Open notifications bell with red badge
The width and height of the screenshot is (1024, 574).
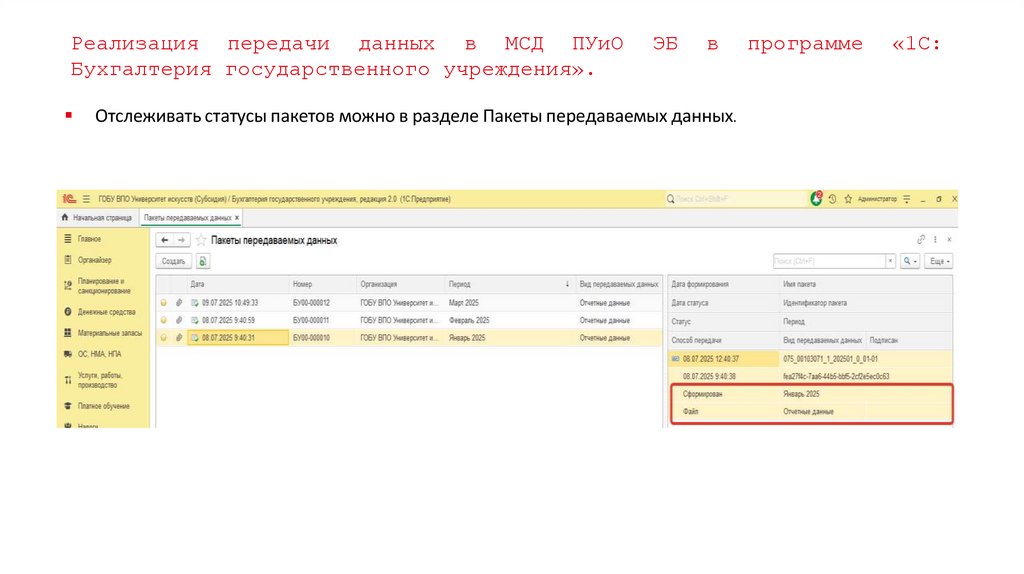pos(816,199)
